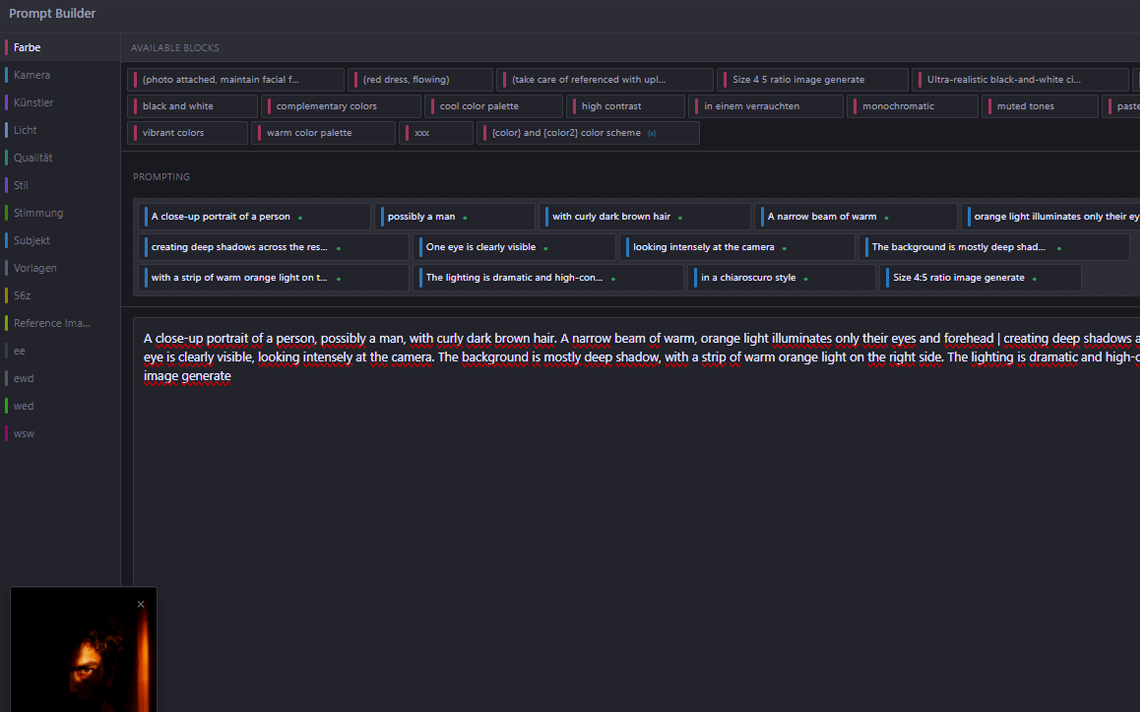
Task: Click the 'vibrant colors' block
Action: pyautogui.click(x=173, y=133)
